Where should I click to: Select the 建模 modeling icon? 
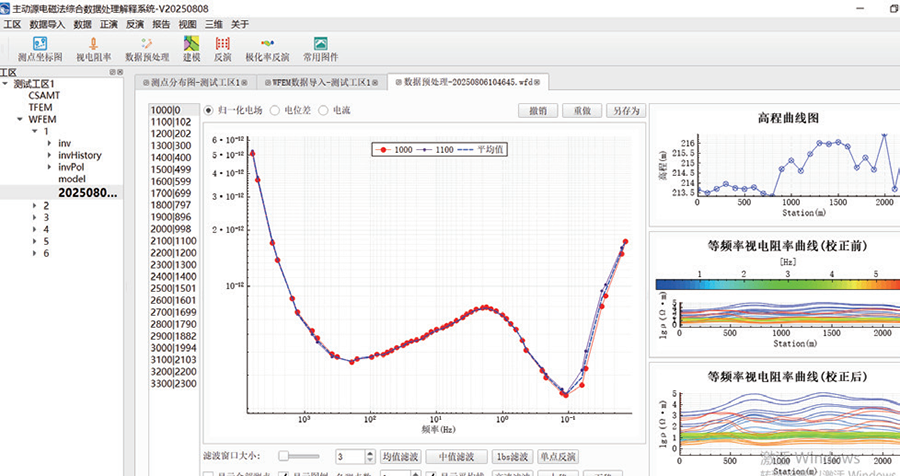[191, 49]
